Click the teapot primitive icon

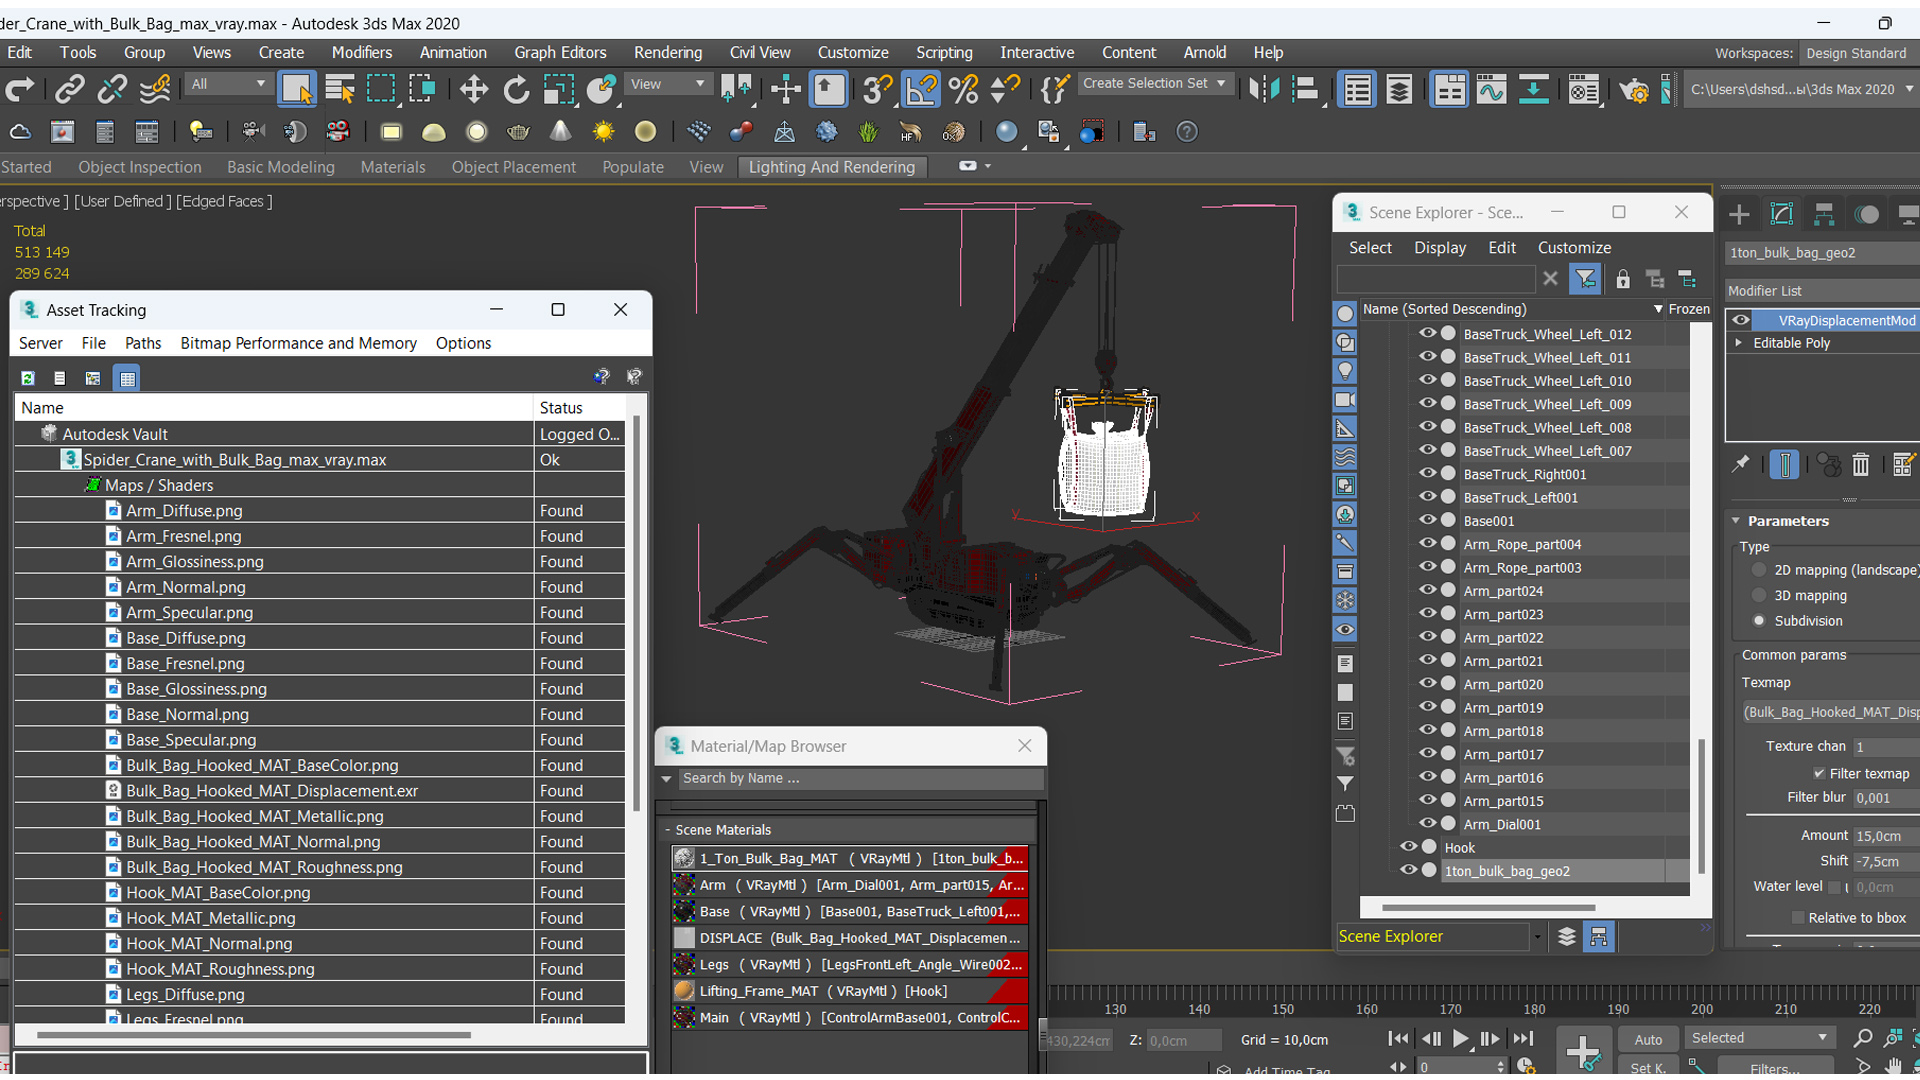coord(518,132)
